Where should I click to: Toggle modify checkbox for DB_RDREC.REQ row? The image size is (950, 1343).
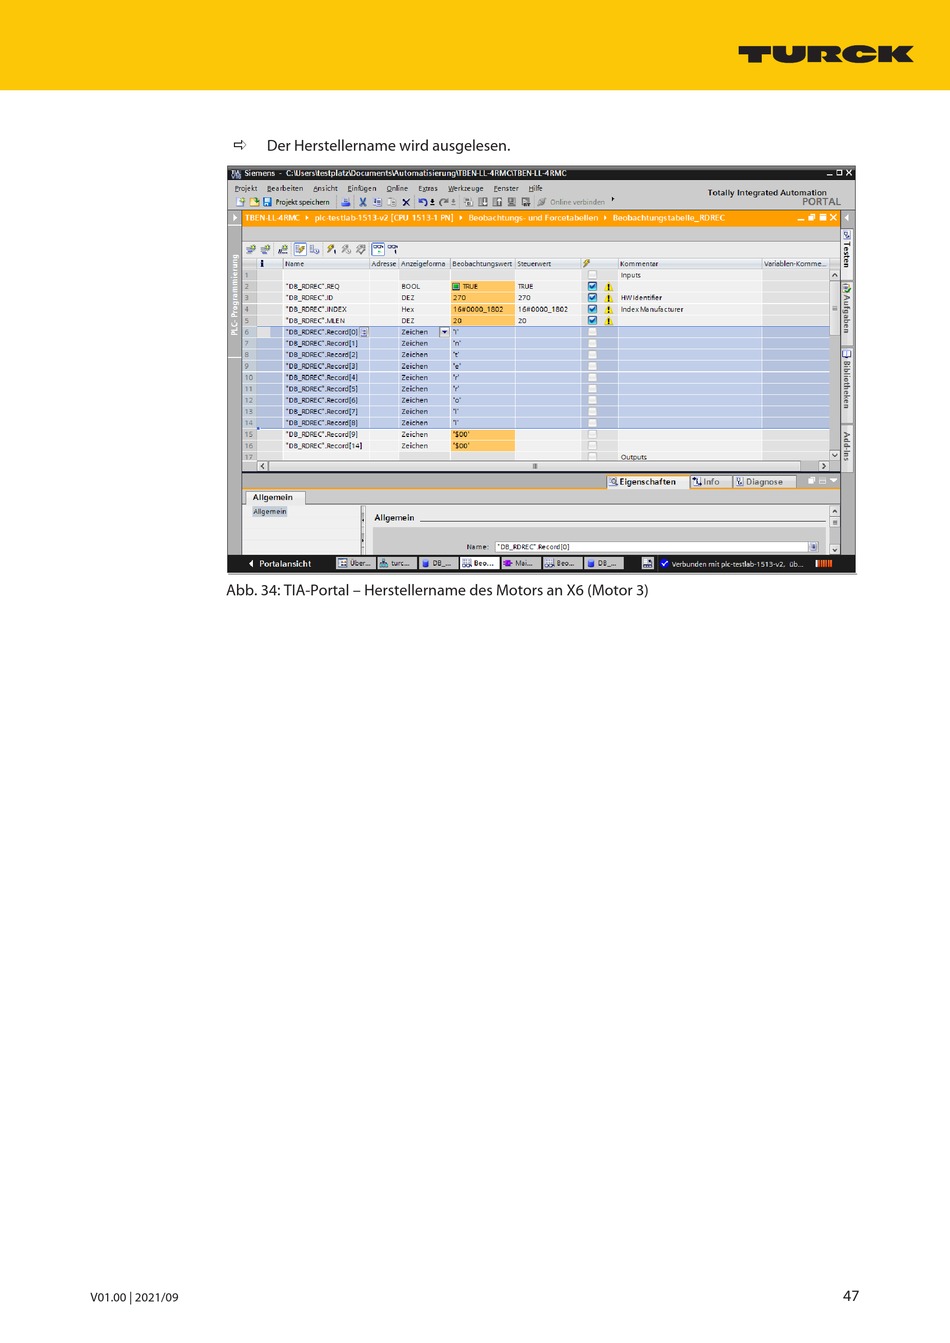(x=592, y=286)
